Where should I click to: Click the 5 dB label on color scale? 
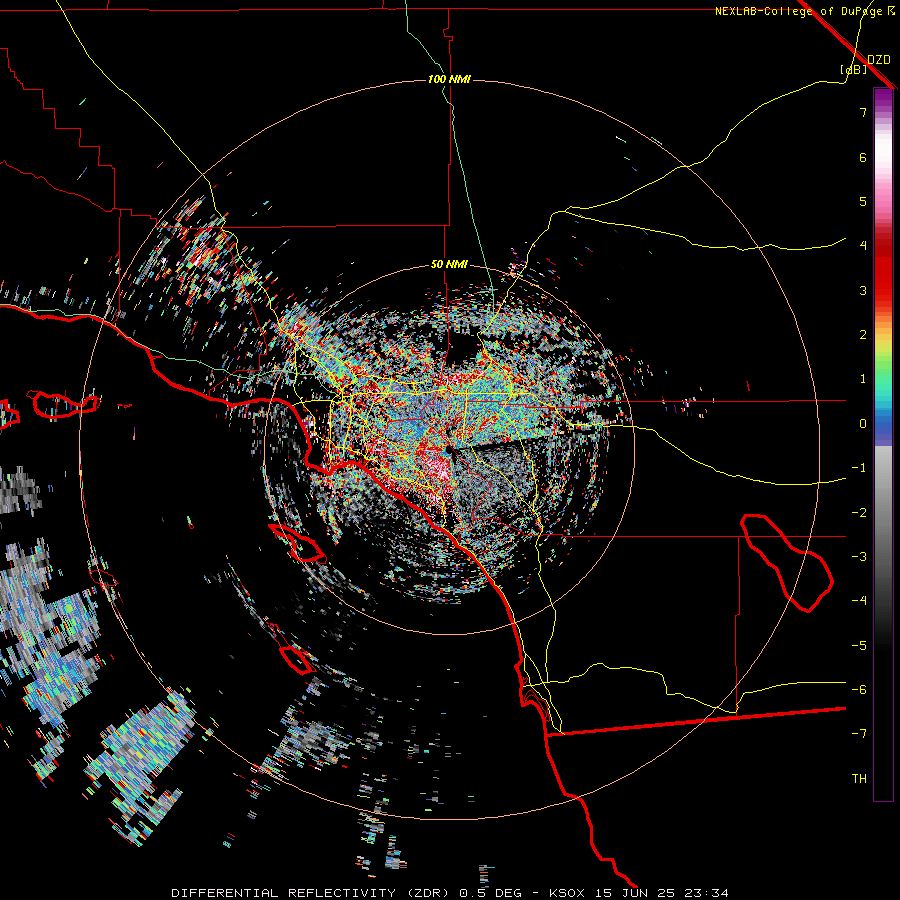click(863, 201)
